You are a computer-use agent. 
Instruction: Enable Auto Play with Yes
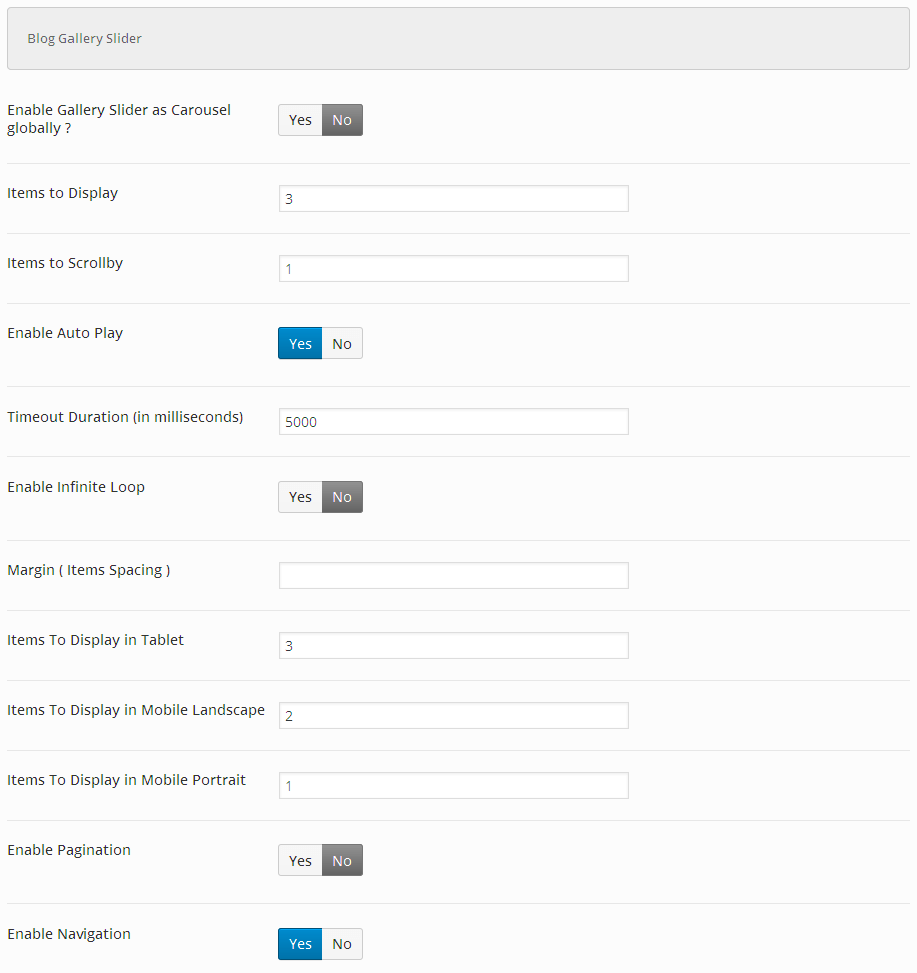coord(300,344)
